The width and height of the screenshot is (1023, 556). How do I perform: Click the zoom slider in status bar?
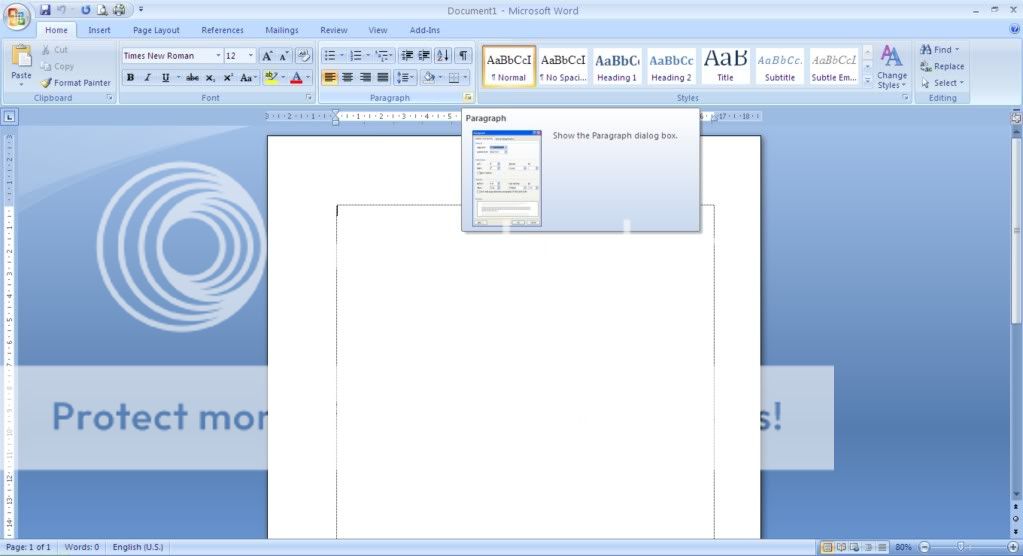click(x=960, y=547)
